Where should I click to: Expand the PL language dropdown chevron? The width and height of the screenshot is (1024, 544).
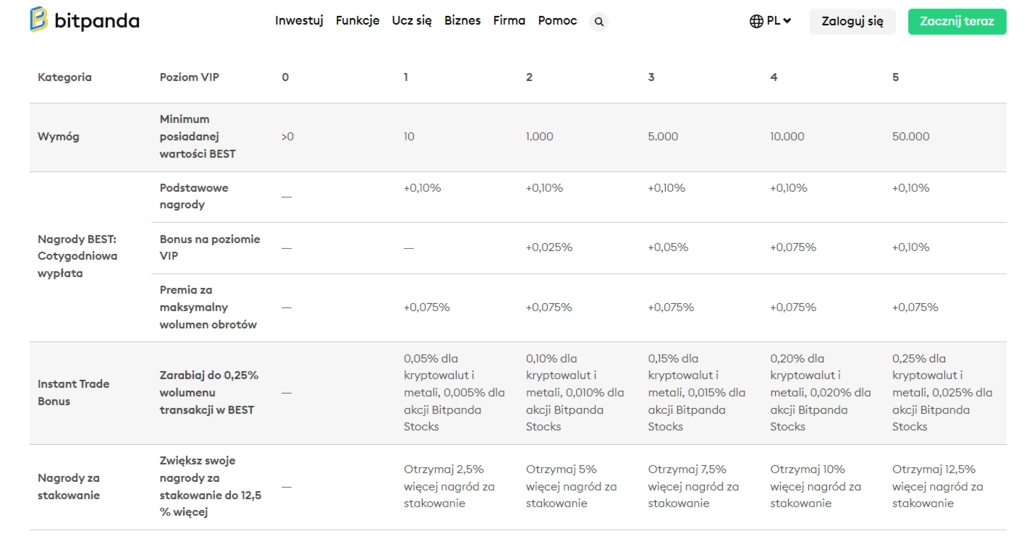pos(787,21)
